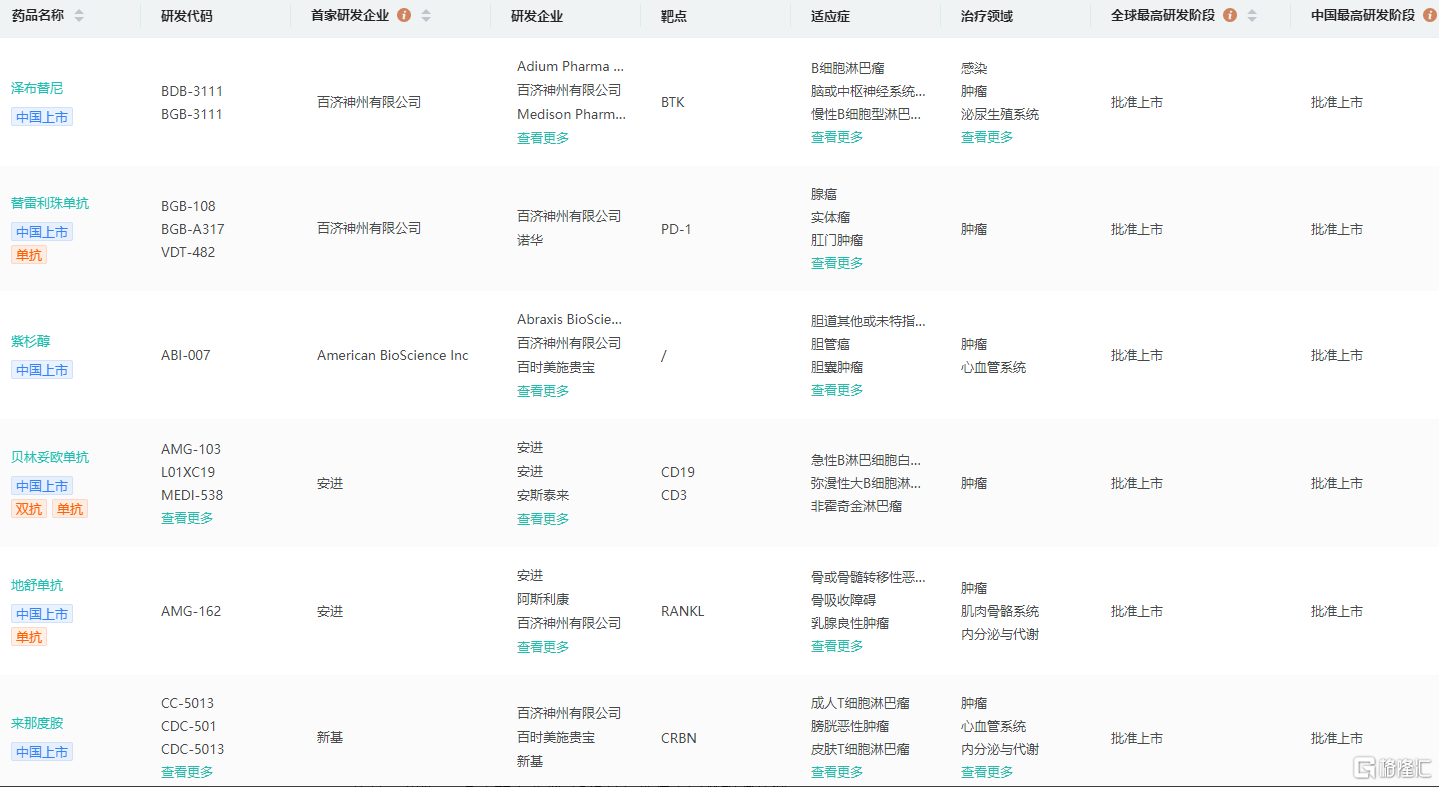
Task: Click the 靶点 column header
Action: (674, 16)
